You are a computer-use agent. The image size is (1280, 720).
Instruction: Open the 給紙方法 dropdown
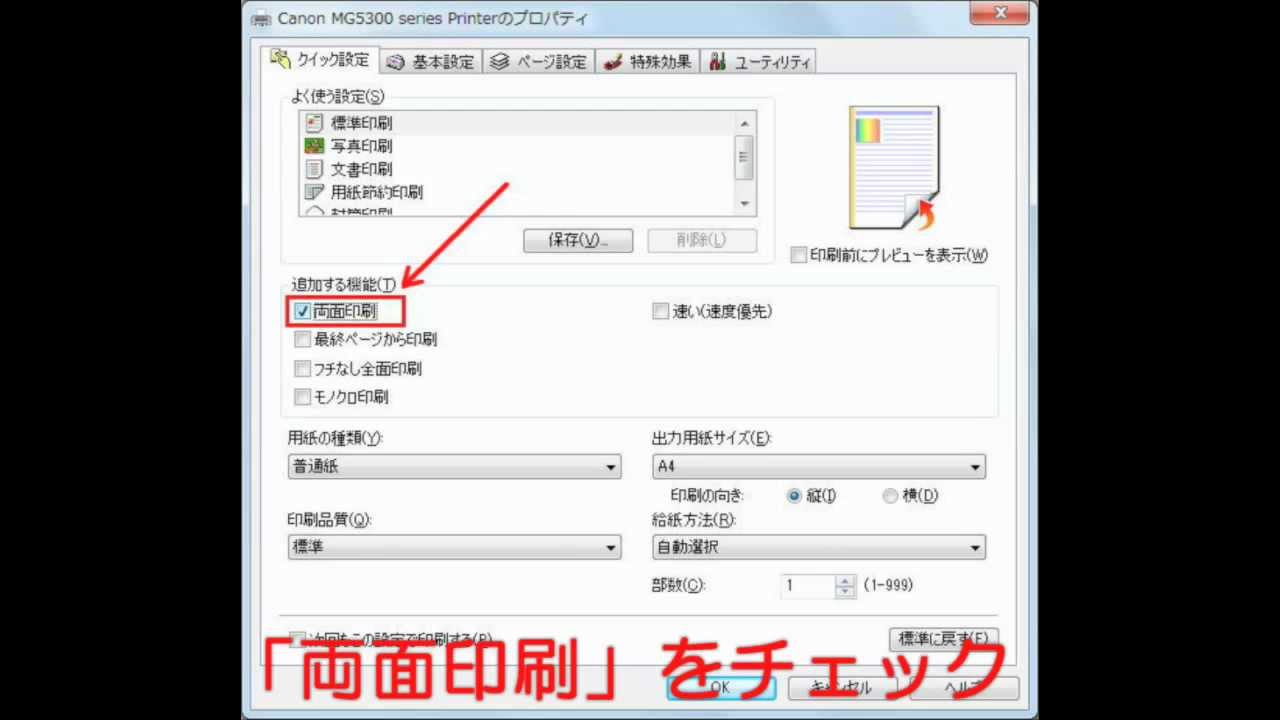click(819, 548)
